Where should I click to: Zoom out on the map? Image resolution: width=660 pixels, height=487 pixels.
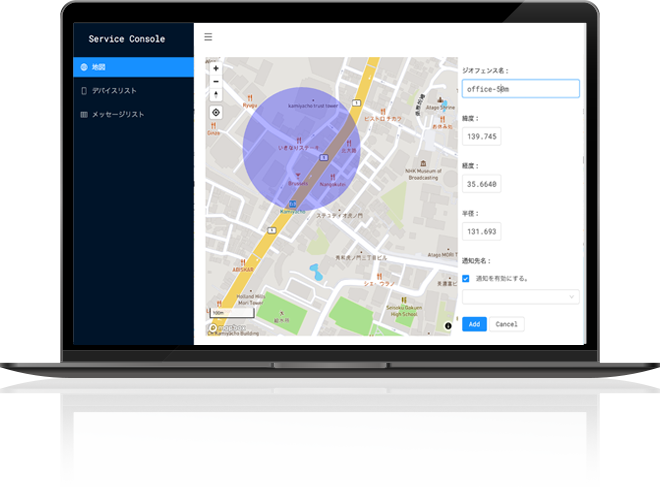[216, 82]
